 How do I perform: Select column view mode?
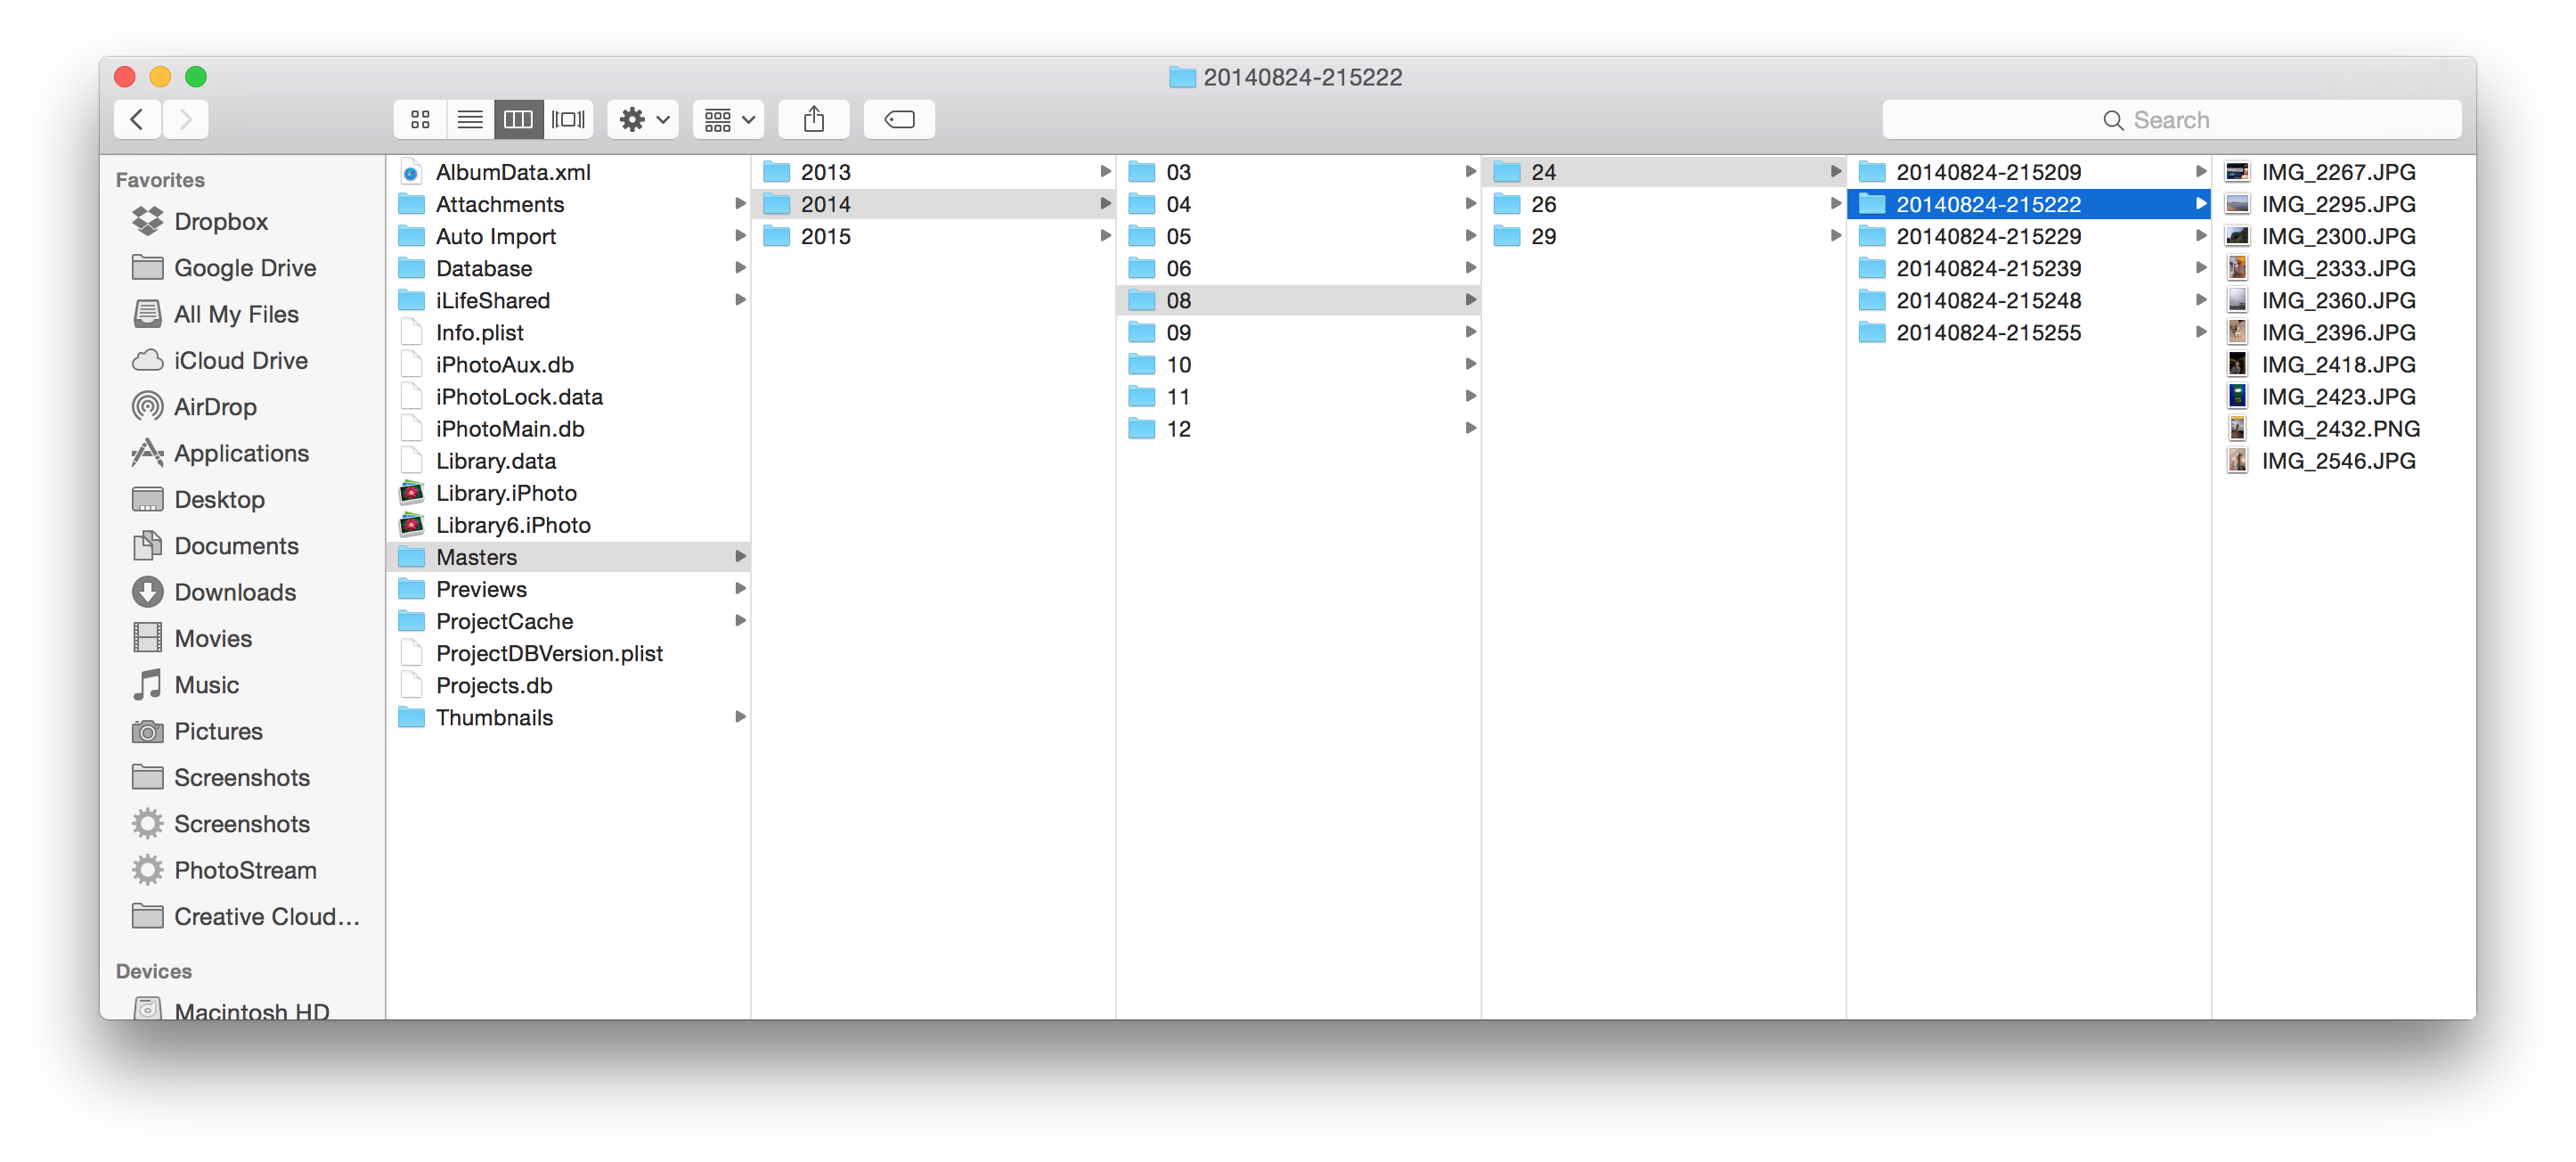(518, 120)
